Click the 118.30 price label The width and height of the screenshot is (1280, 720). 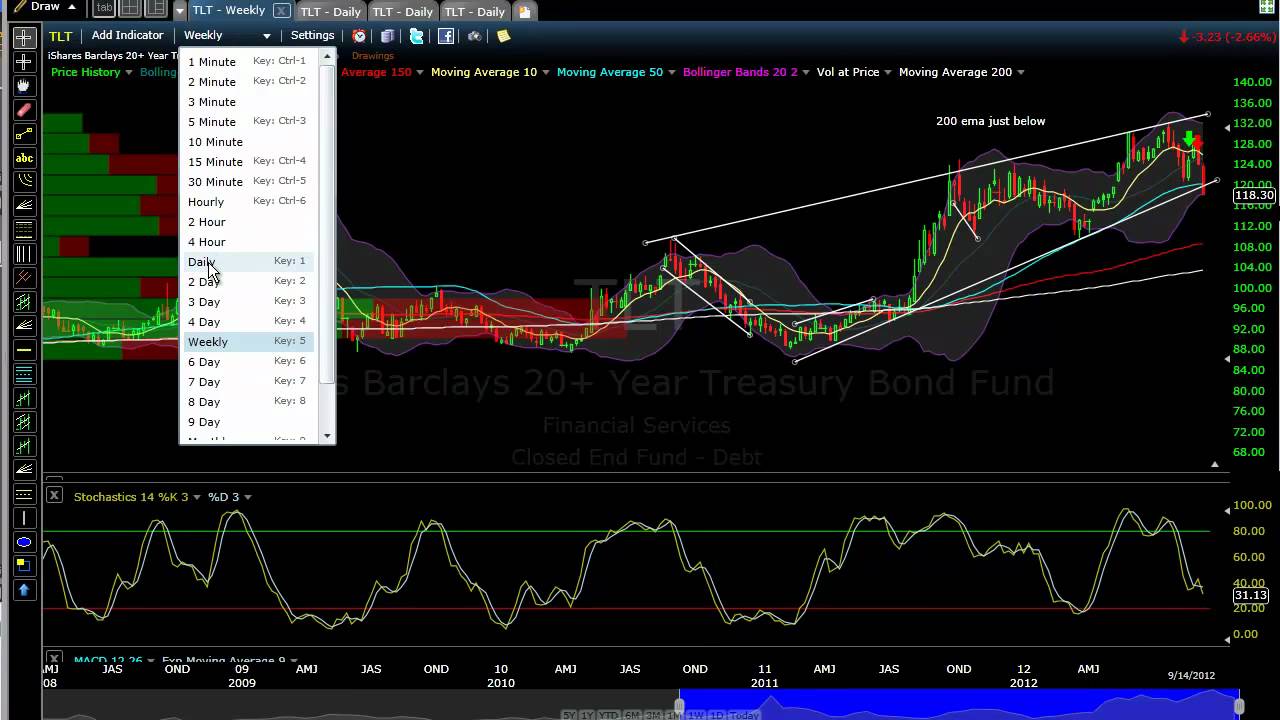pos(1253,196)
